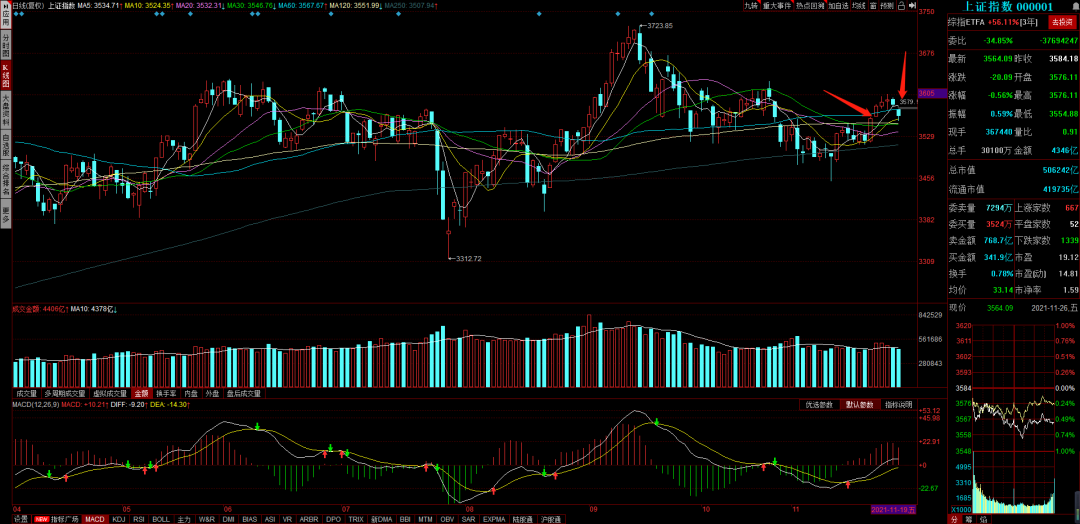The width and height of the screenshot is (1080, 524).
Task: Select the K线图 sidebar tab
Action: pyautogui.click(x=7, y=74)
